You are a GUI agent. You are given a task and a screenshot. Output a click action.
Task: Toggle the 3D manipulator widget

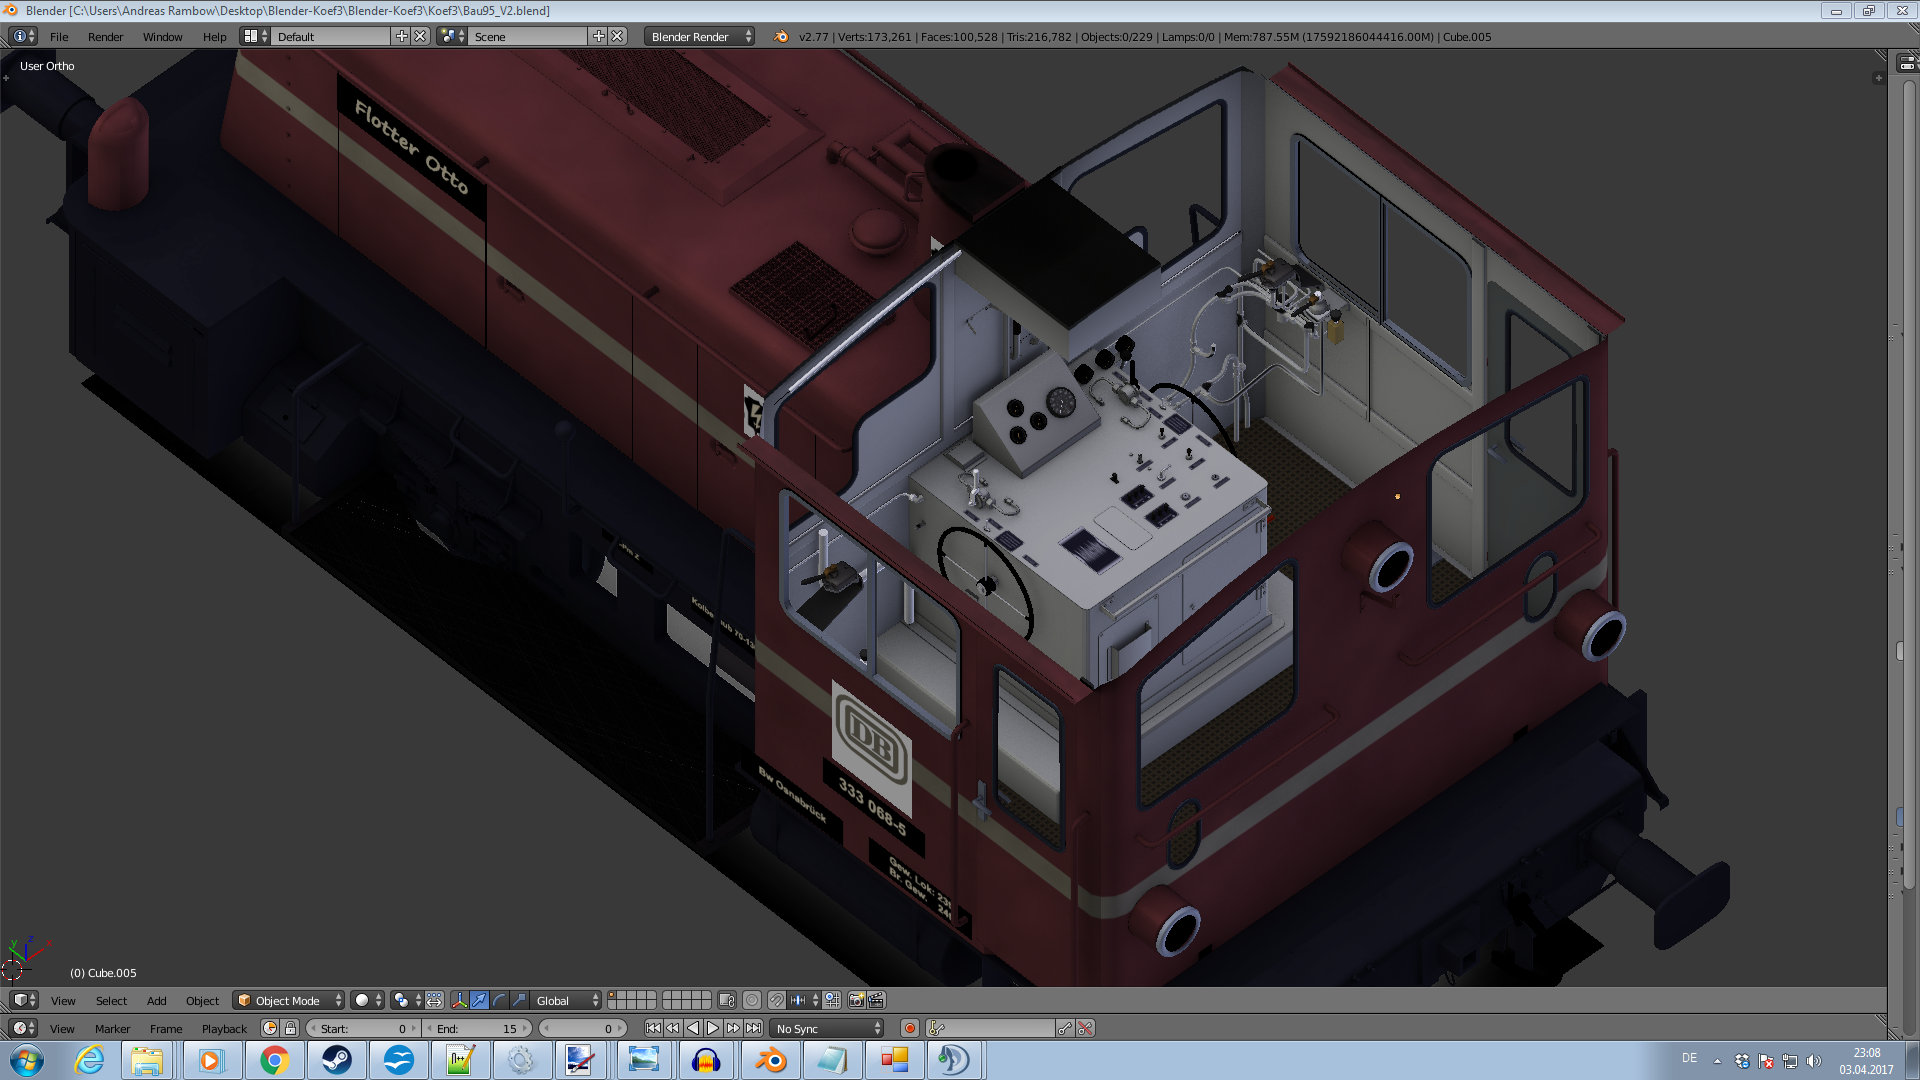click(459, 1000)
